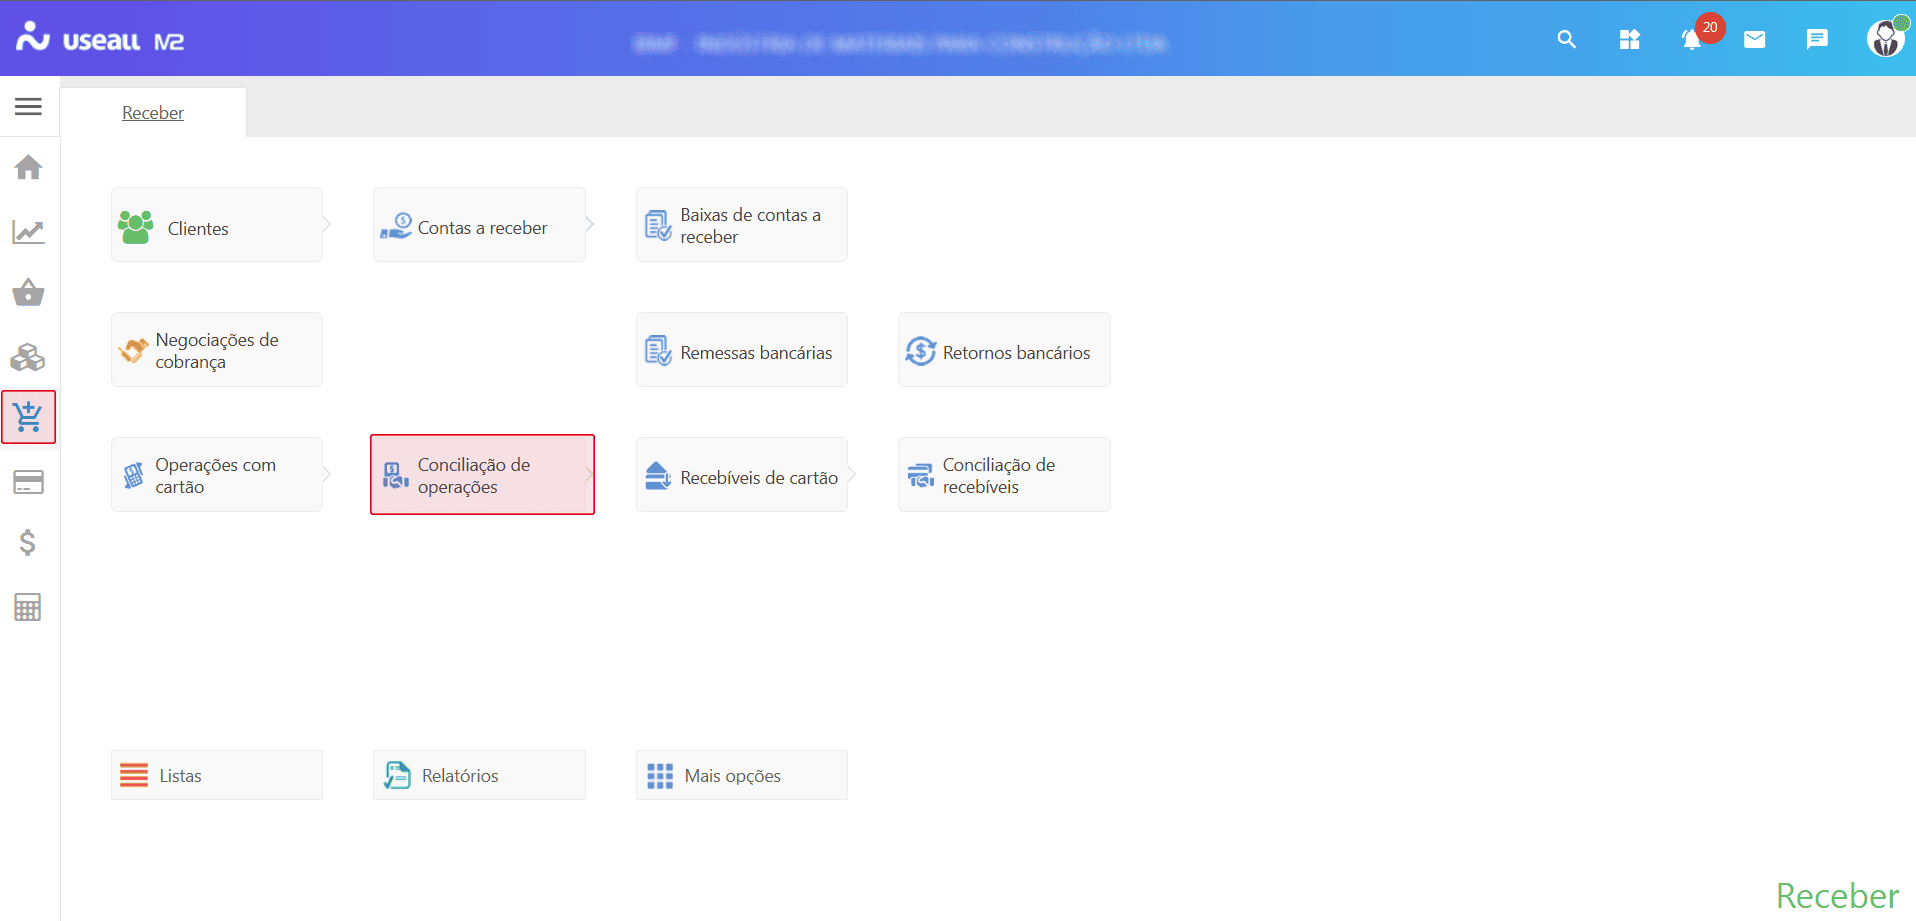The image size is (1916, 921).
Task: Expand the Relatórios section
Action: 479,775
